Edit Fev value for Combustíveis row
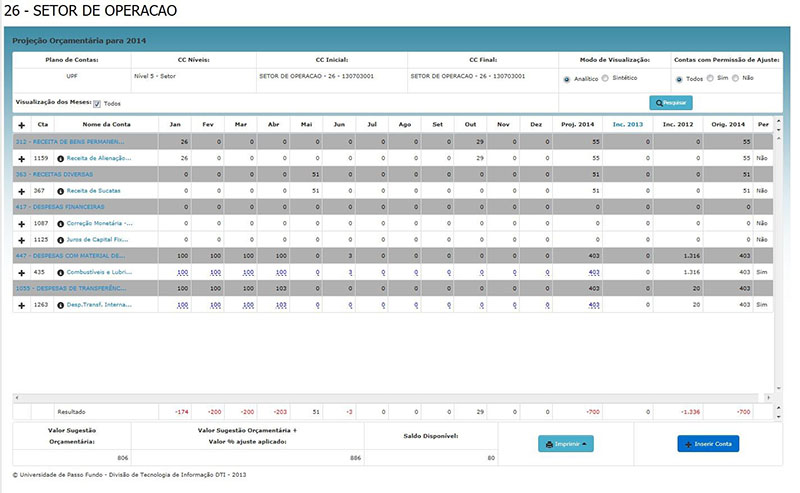Screen dimensions: 800x493 215,273
